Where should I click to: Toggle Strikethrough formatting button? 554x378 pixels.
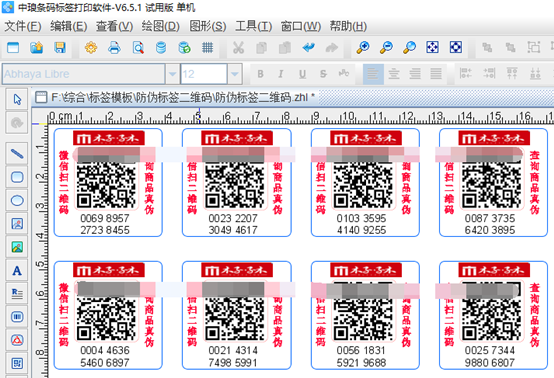(x=323, y=74)
